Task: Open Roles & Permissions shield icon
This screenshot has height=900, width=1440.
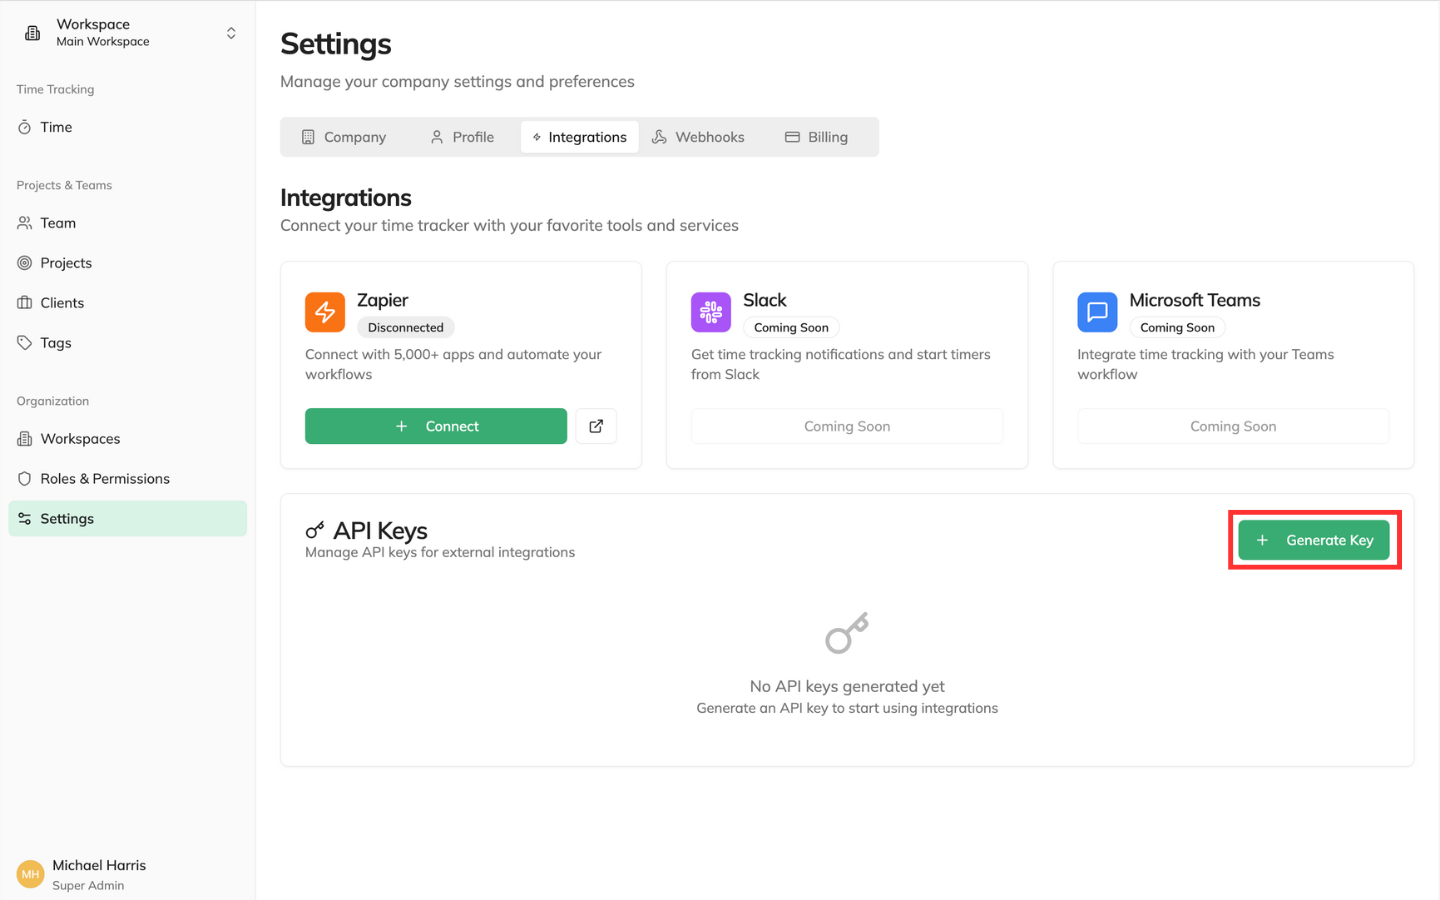Action: pyautogui.click(x=22, y=478)
